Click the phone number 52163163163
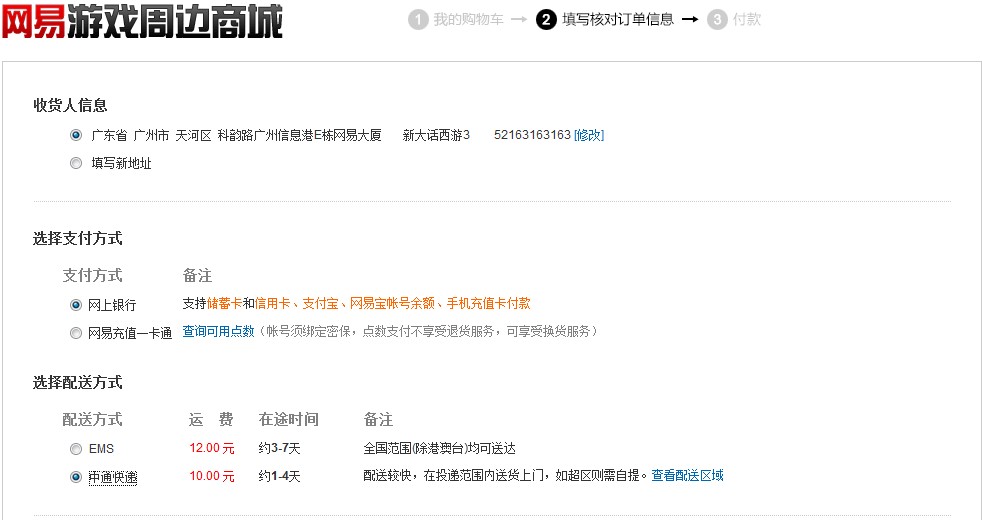The image size is (982, 520). tap(532, 135)
